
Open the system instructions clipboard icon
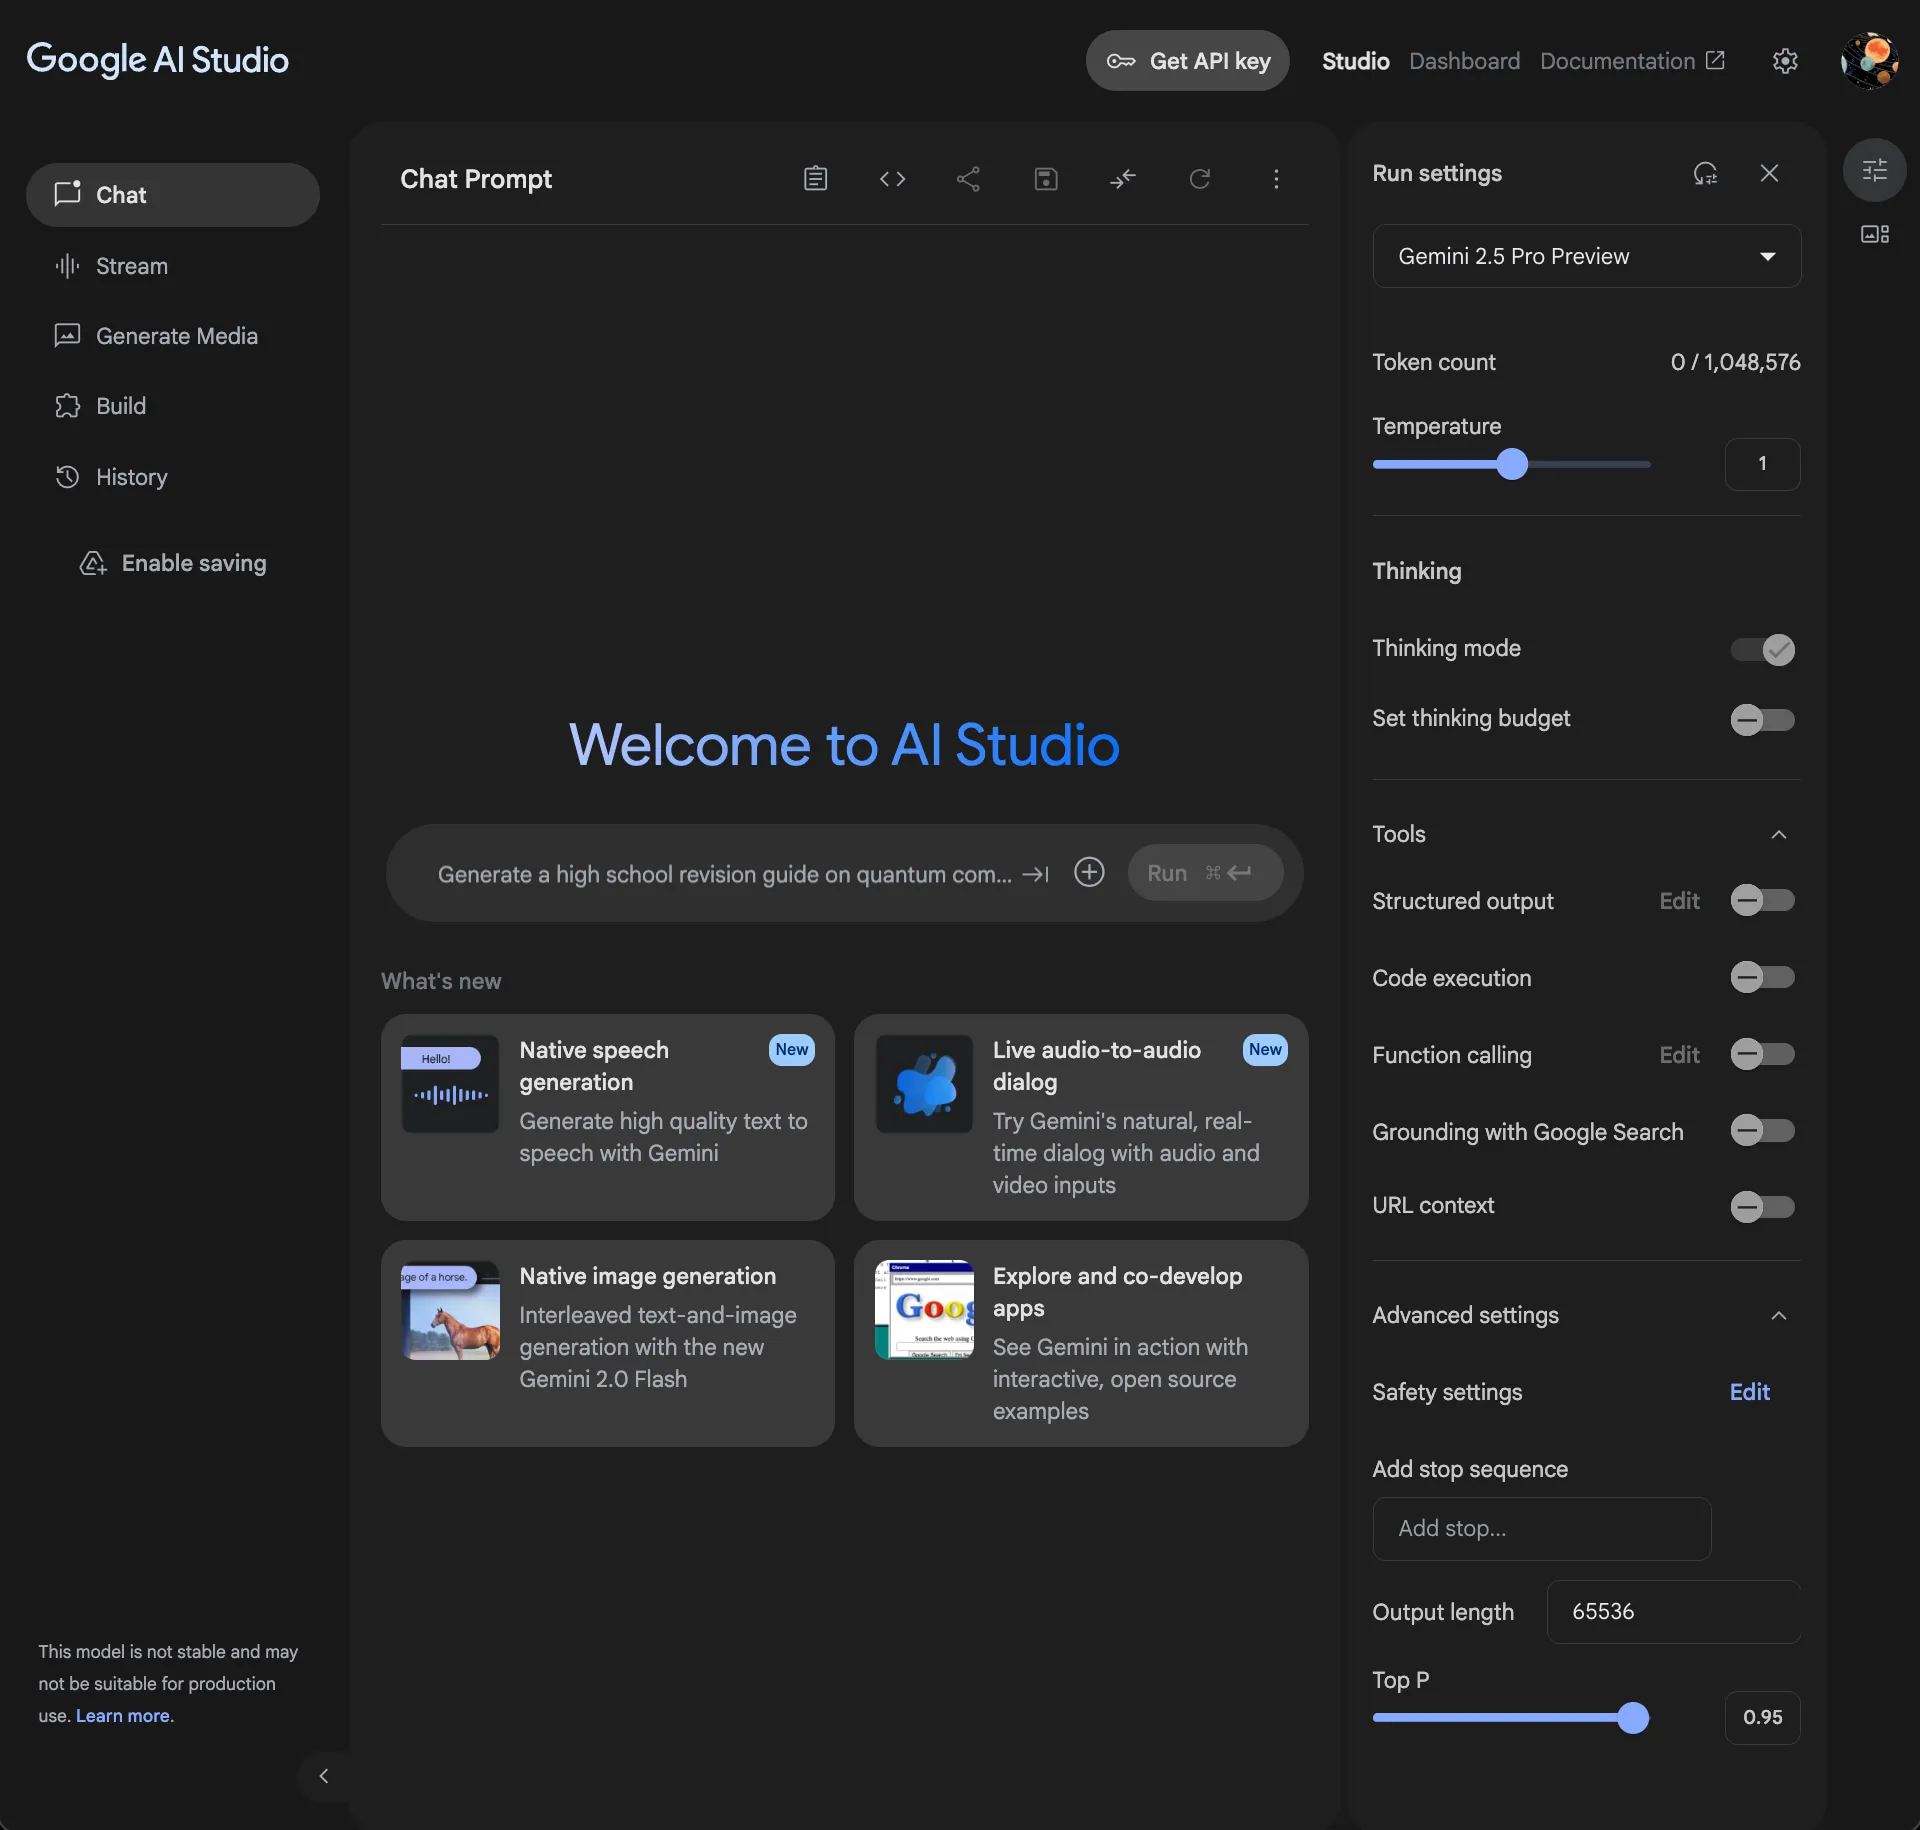tap(816, 178)
